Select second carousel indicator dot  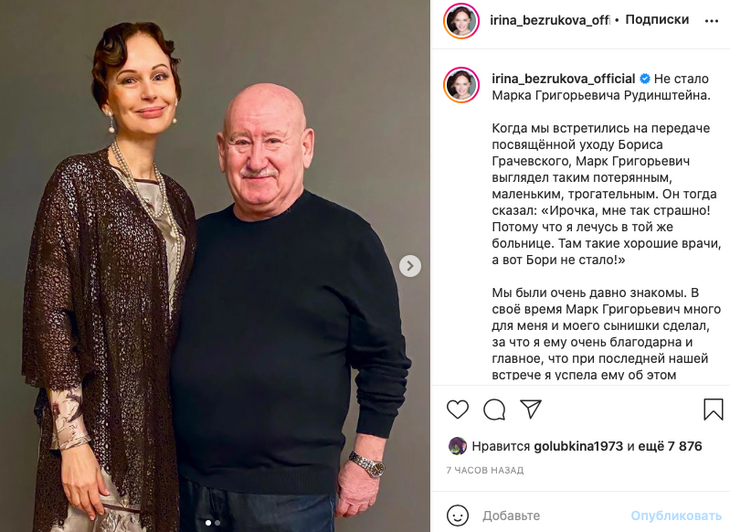point(217,523)
